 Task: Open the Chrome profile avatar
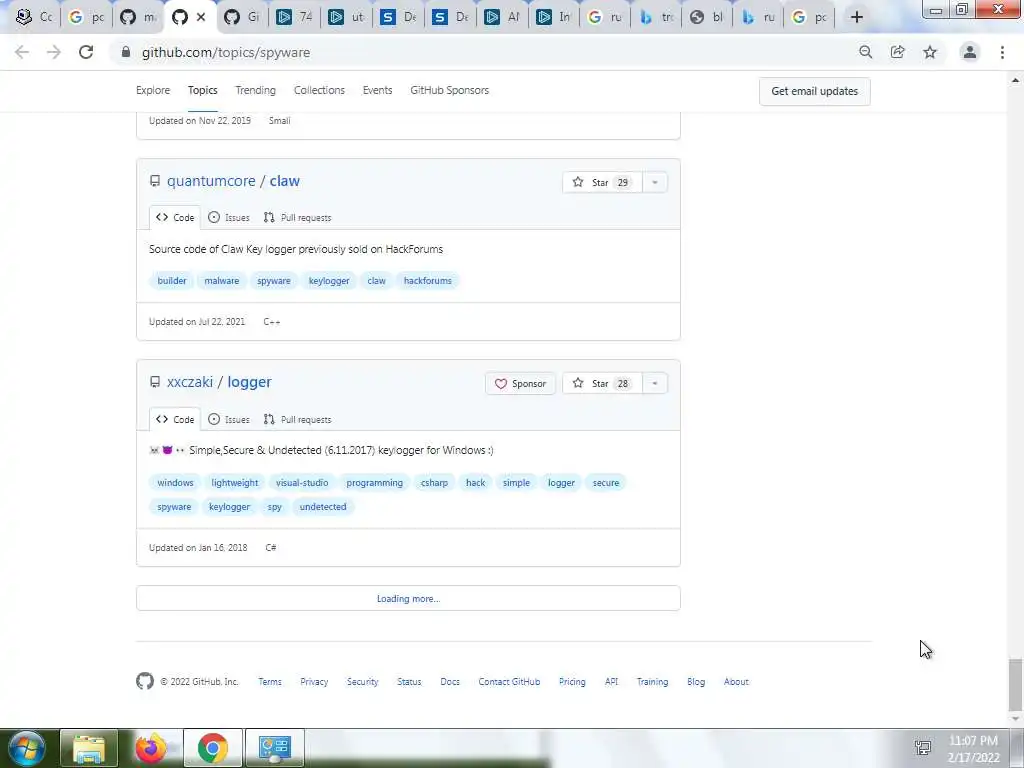pos(970,52)
